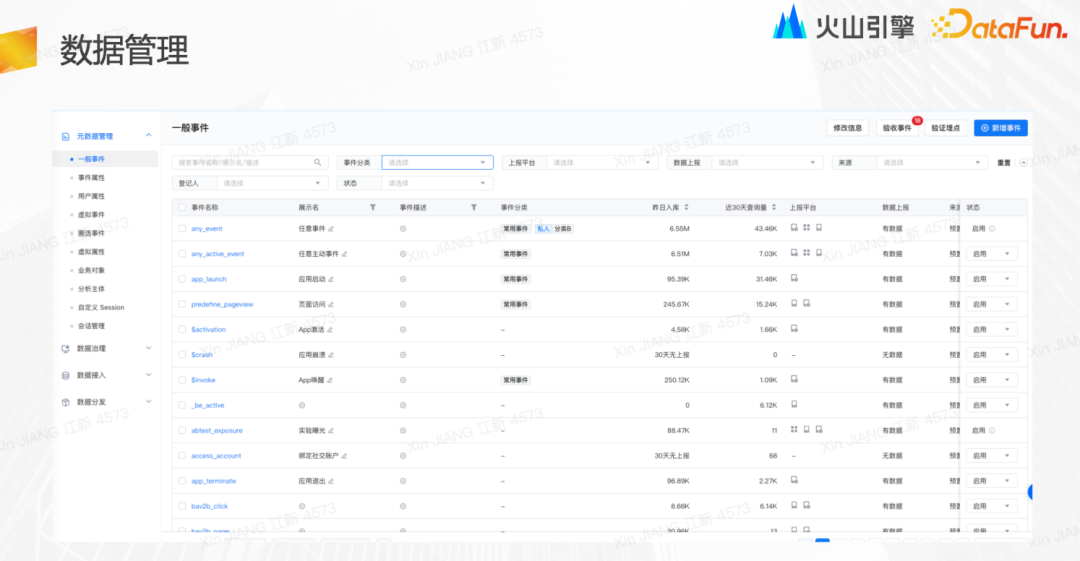Select 用户属性 in sidebar
Screen dimensions: 1080x561
click(92, 196)
